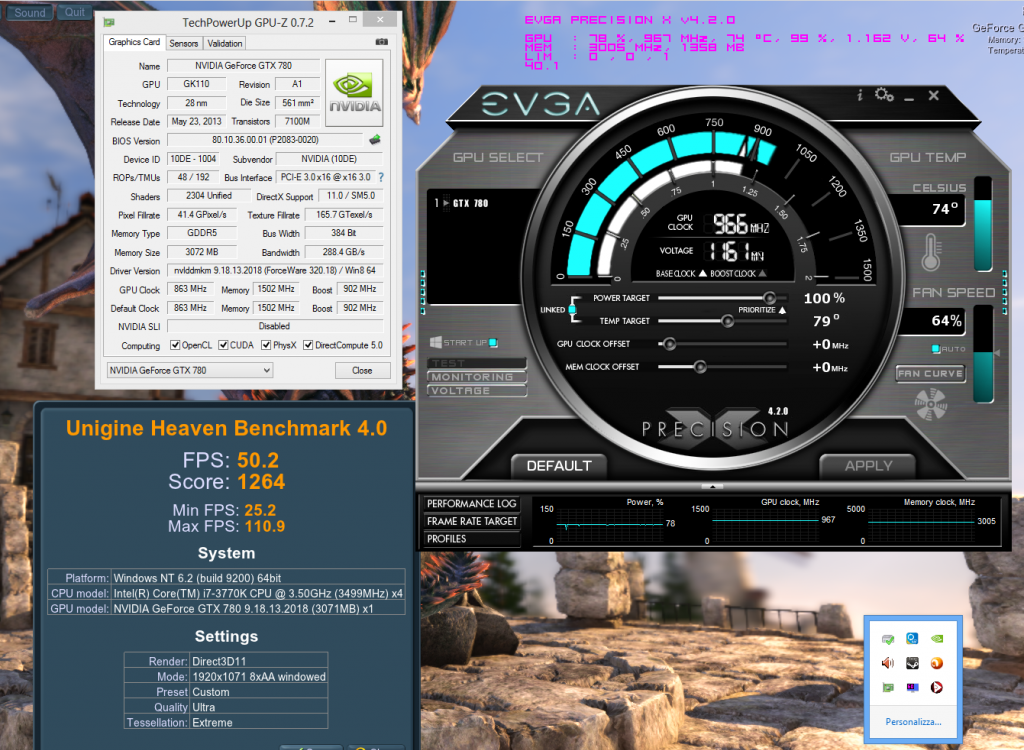This screenshot has height=750, width=1024.
Task: Click the speaker volume tray icon
Action: (888, 662)
